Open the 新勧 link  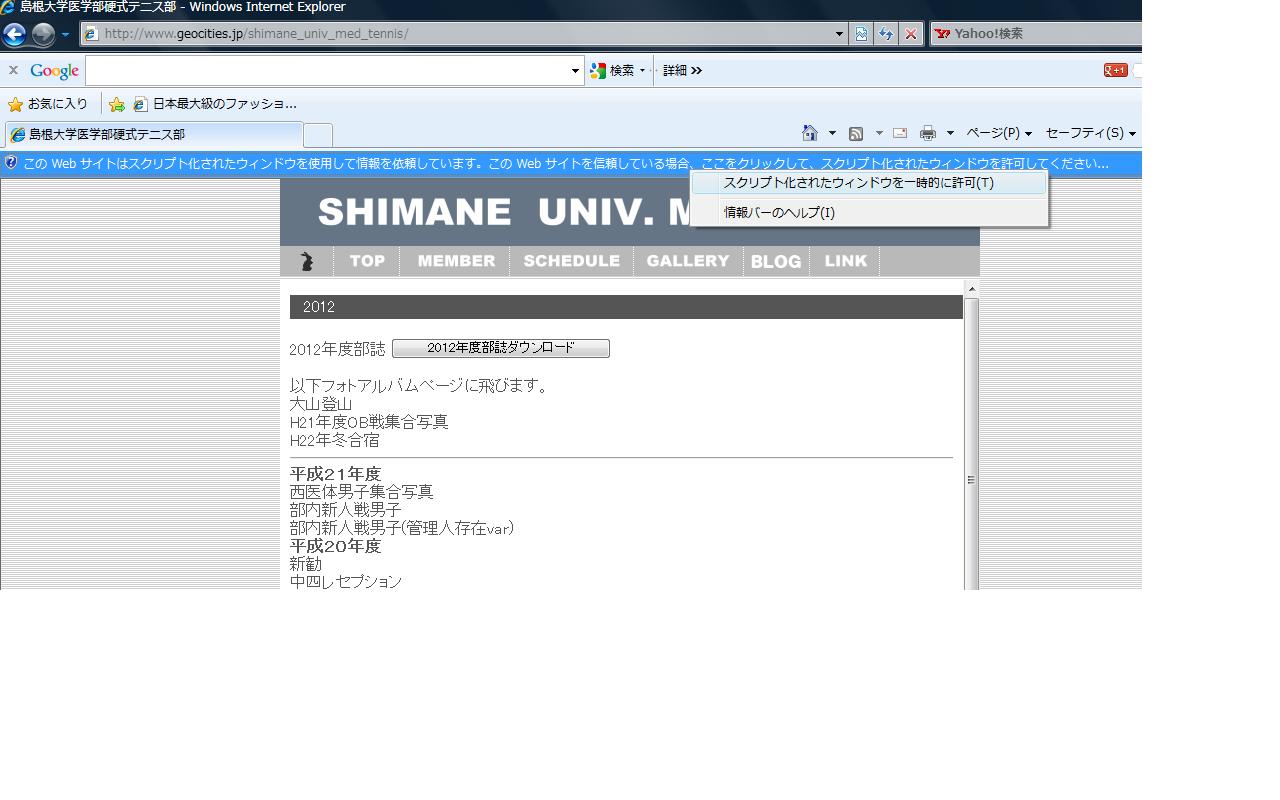tap(306, 564)
